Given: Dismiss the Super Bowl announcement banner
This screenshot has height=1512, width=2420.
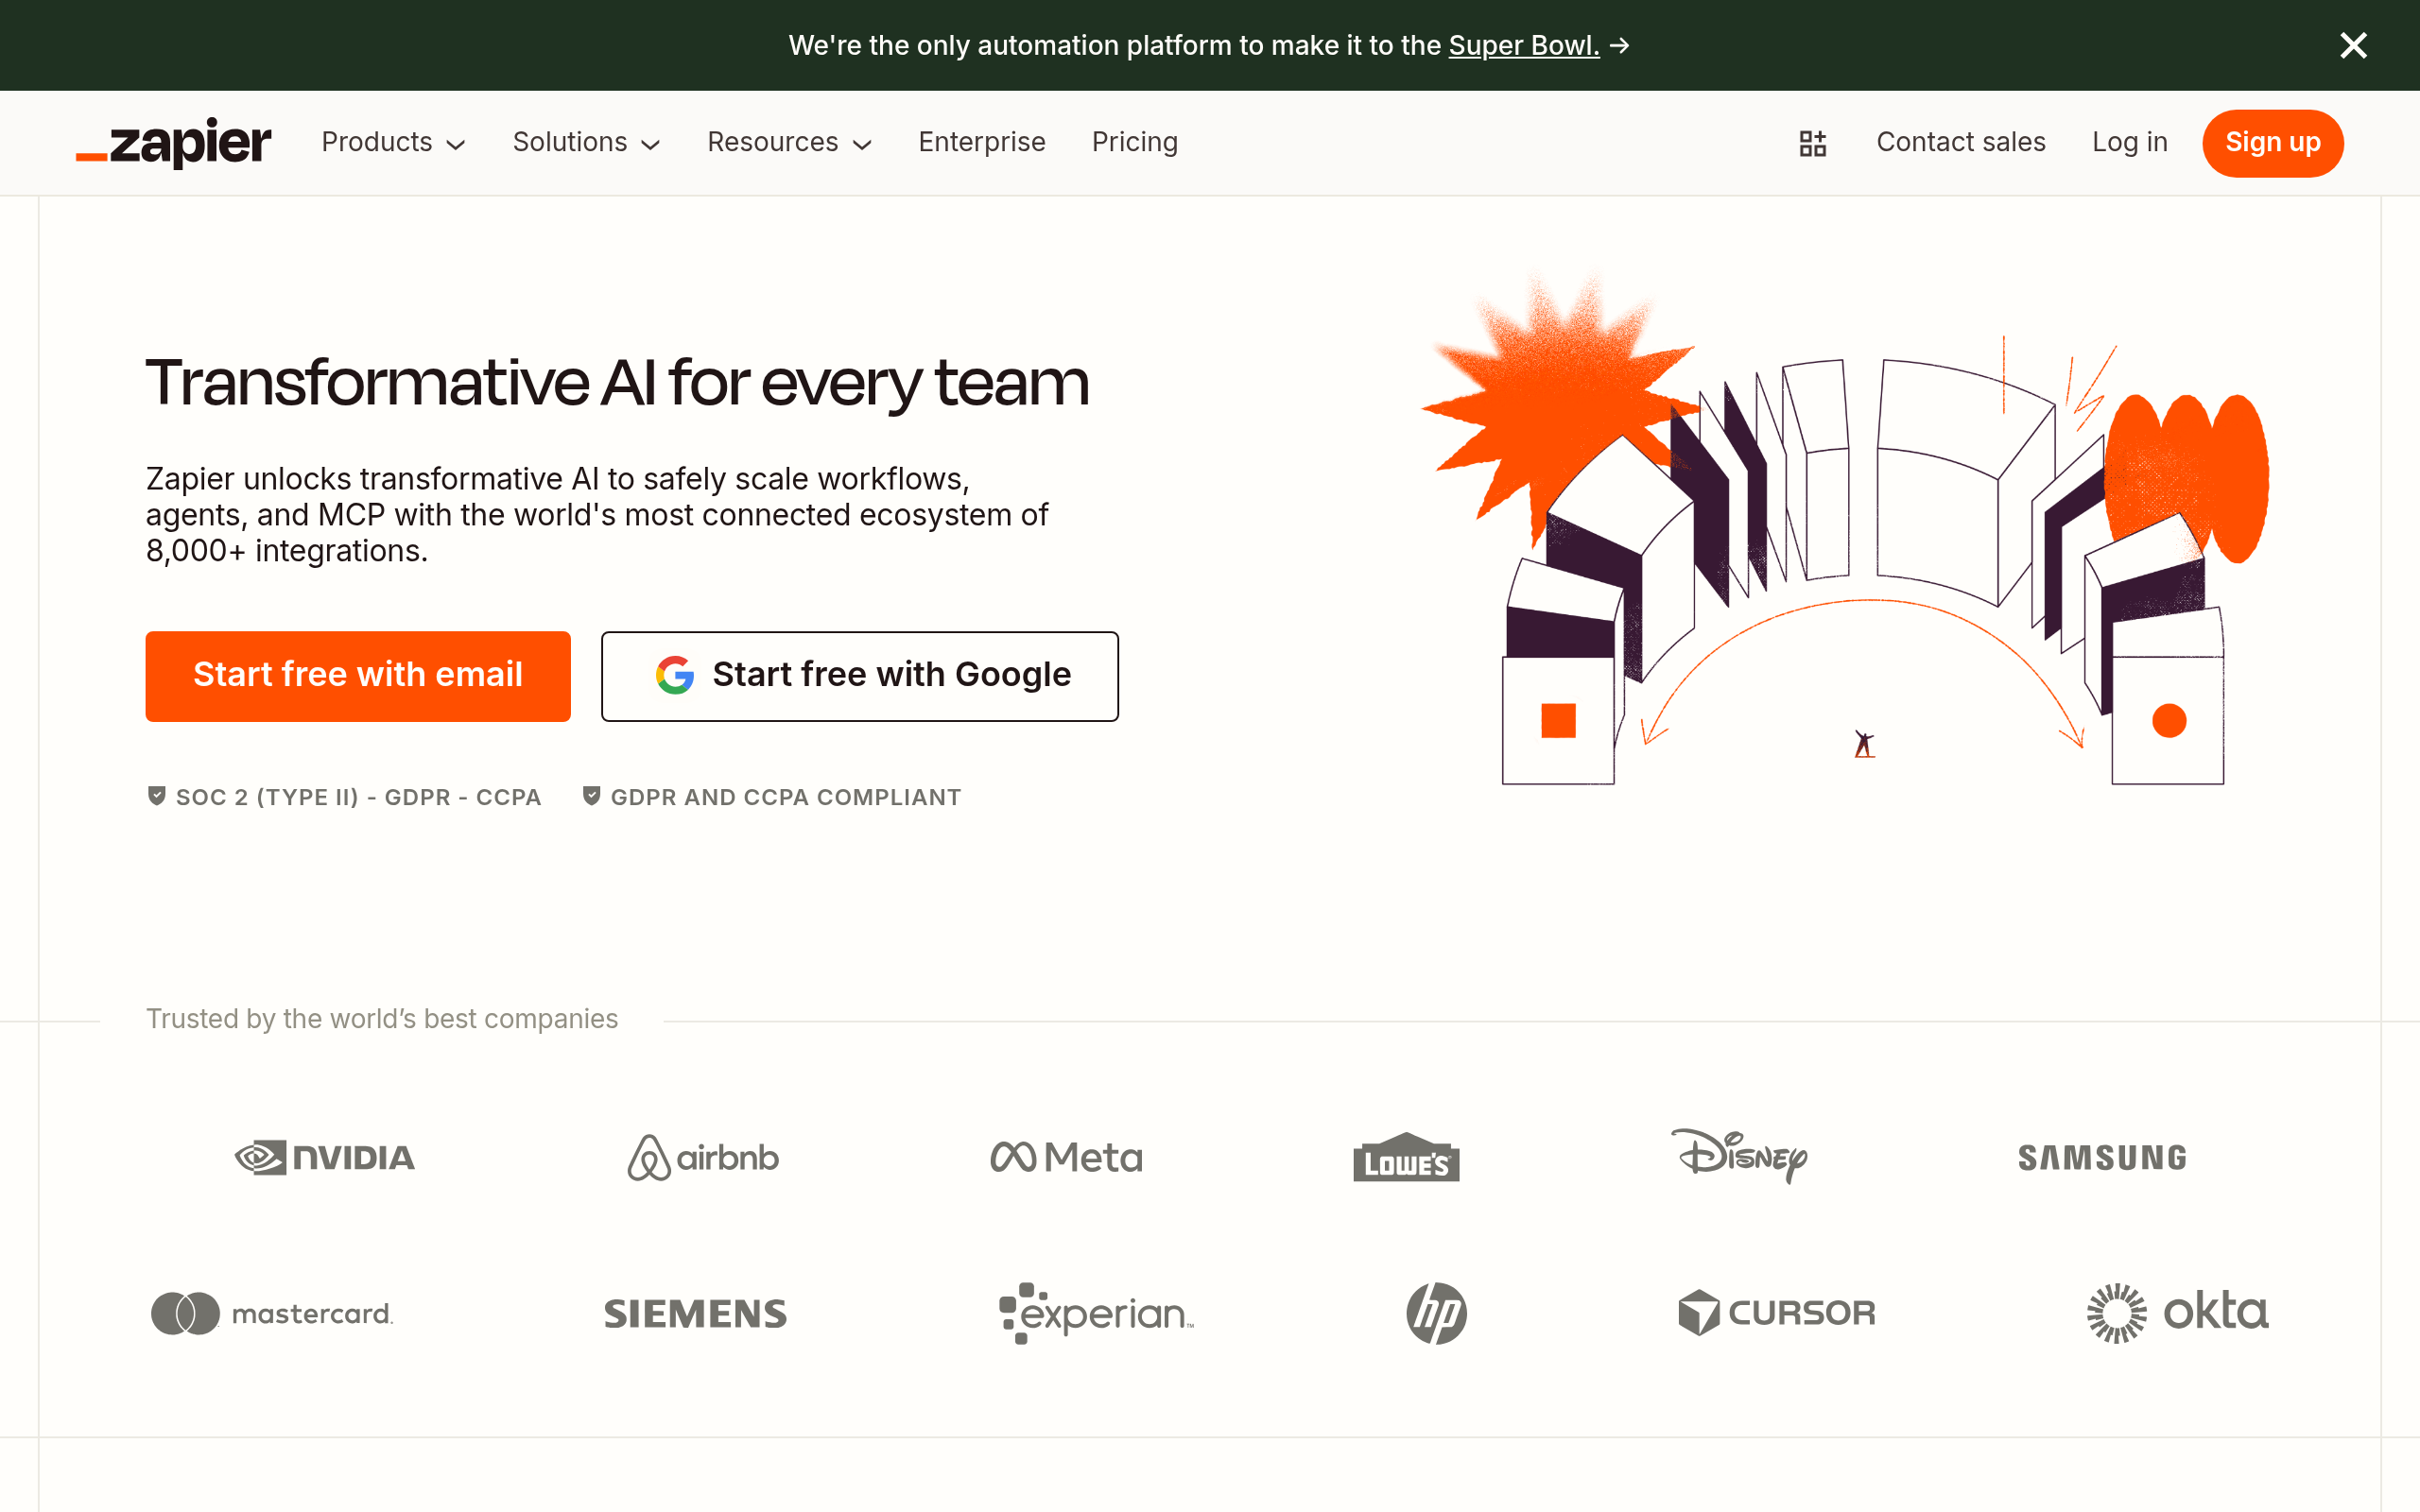Looking at the screenshot, I should tap(2353, 45).
